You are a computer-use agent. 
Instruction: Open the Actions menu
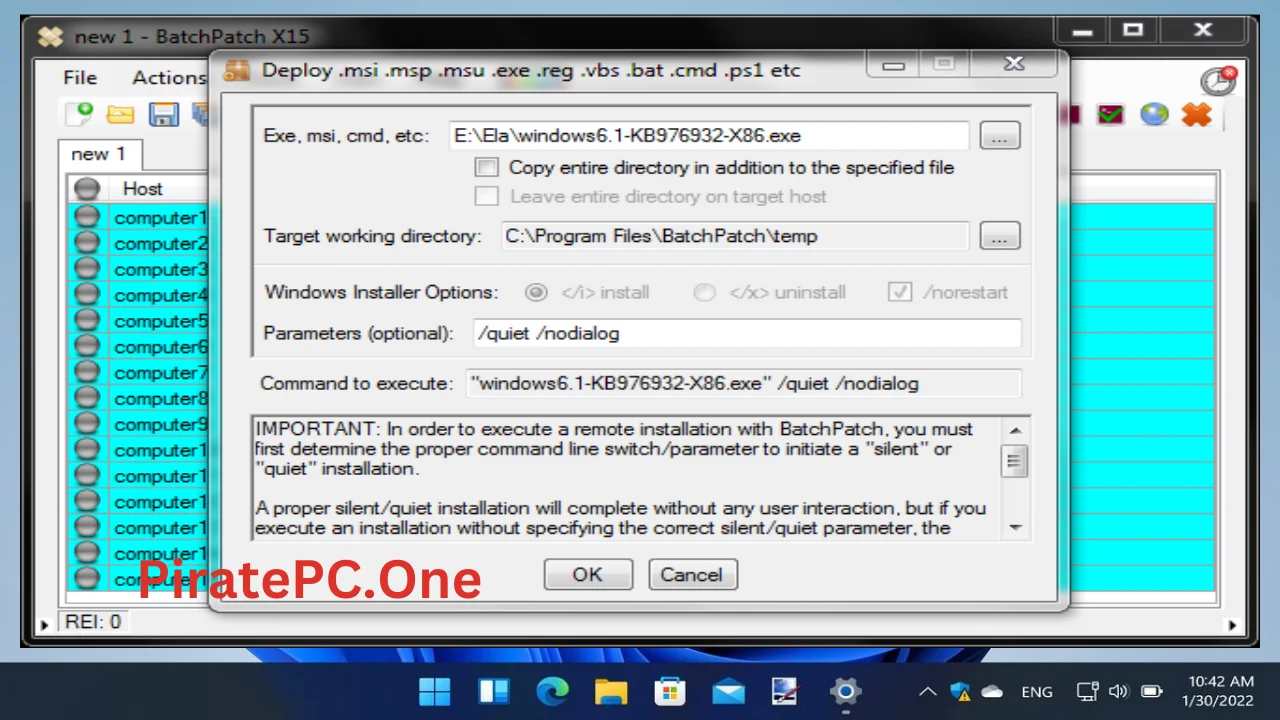(169, 77)
